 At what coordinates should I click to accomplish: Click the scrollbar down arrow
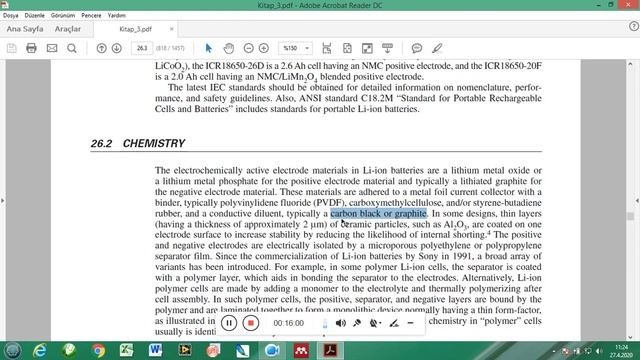[630, 337]
